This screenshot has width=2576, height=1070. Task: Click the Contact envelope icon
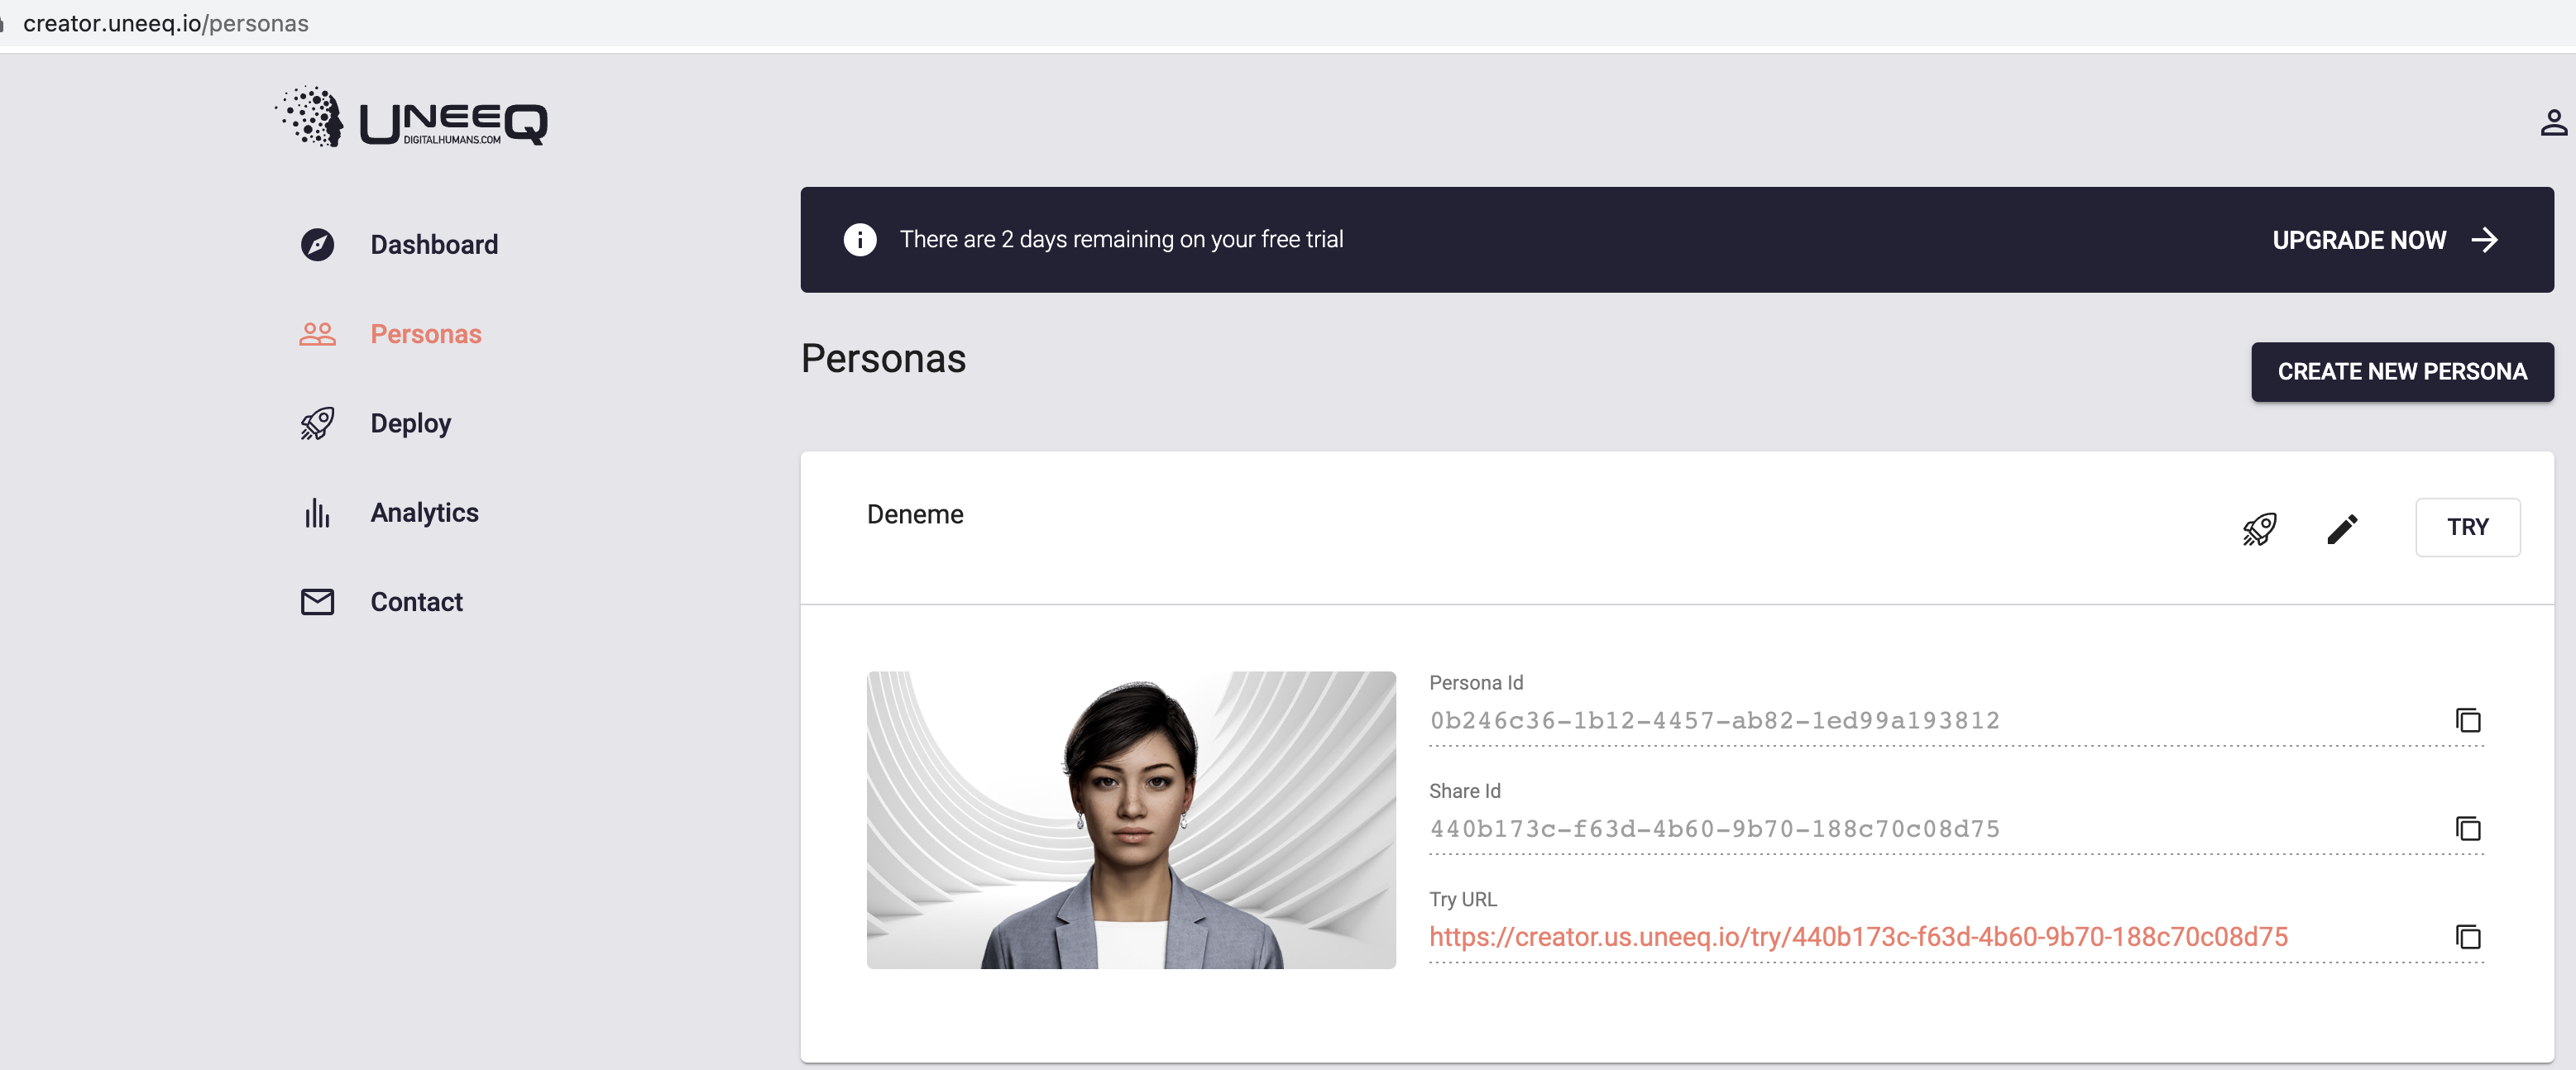point(317,602)
